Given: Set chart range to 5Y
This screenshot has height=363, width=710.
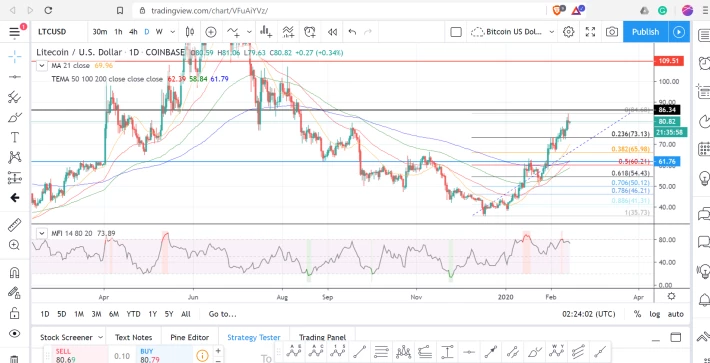Looking at the screenshot, I should click(x=169, y=314).
